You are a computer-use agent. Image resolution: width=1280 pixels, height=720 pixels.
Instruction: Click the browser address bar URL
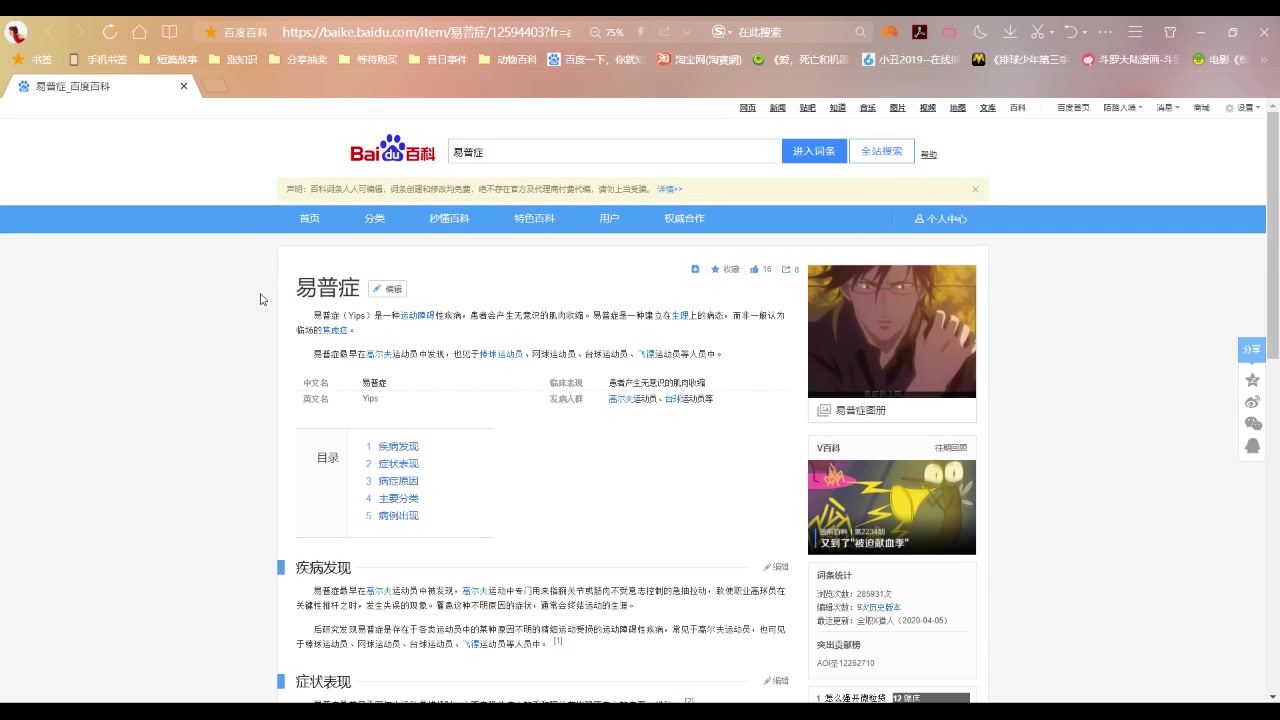(x=427, y=32)
